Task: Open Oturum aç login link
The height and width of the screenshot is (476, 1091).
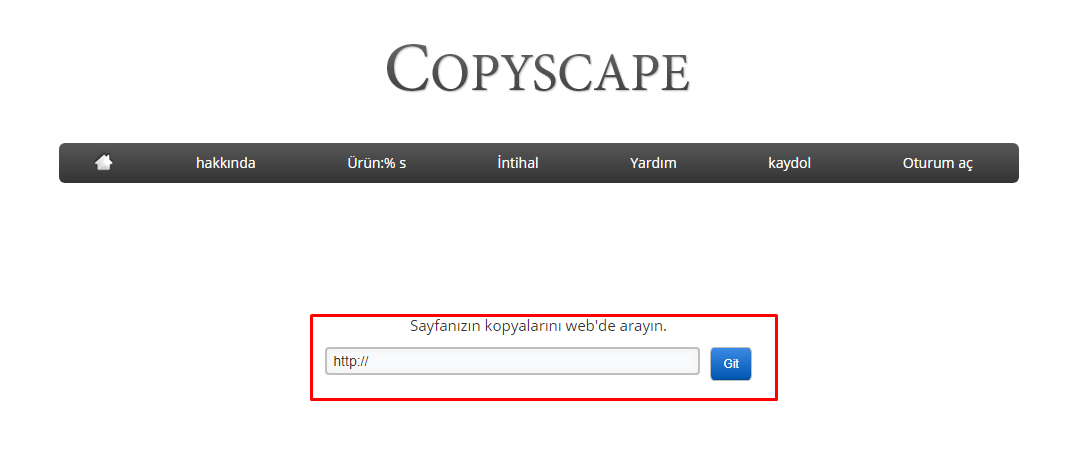Action: tap(937, 164)
